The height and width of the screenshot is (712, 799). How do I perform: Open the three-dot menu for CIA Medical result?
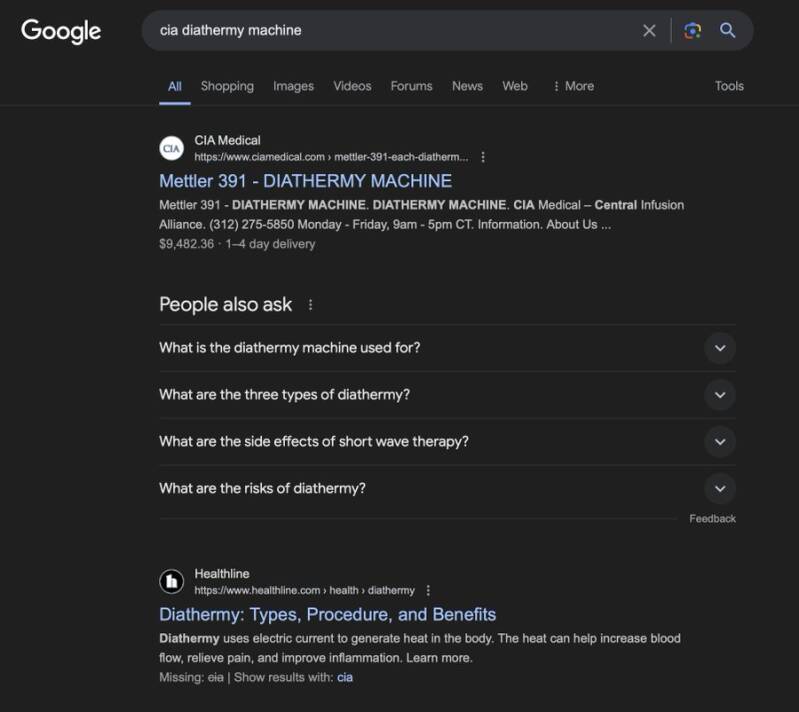483,157
